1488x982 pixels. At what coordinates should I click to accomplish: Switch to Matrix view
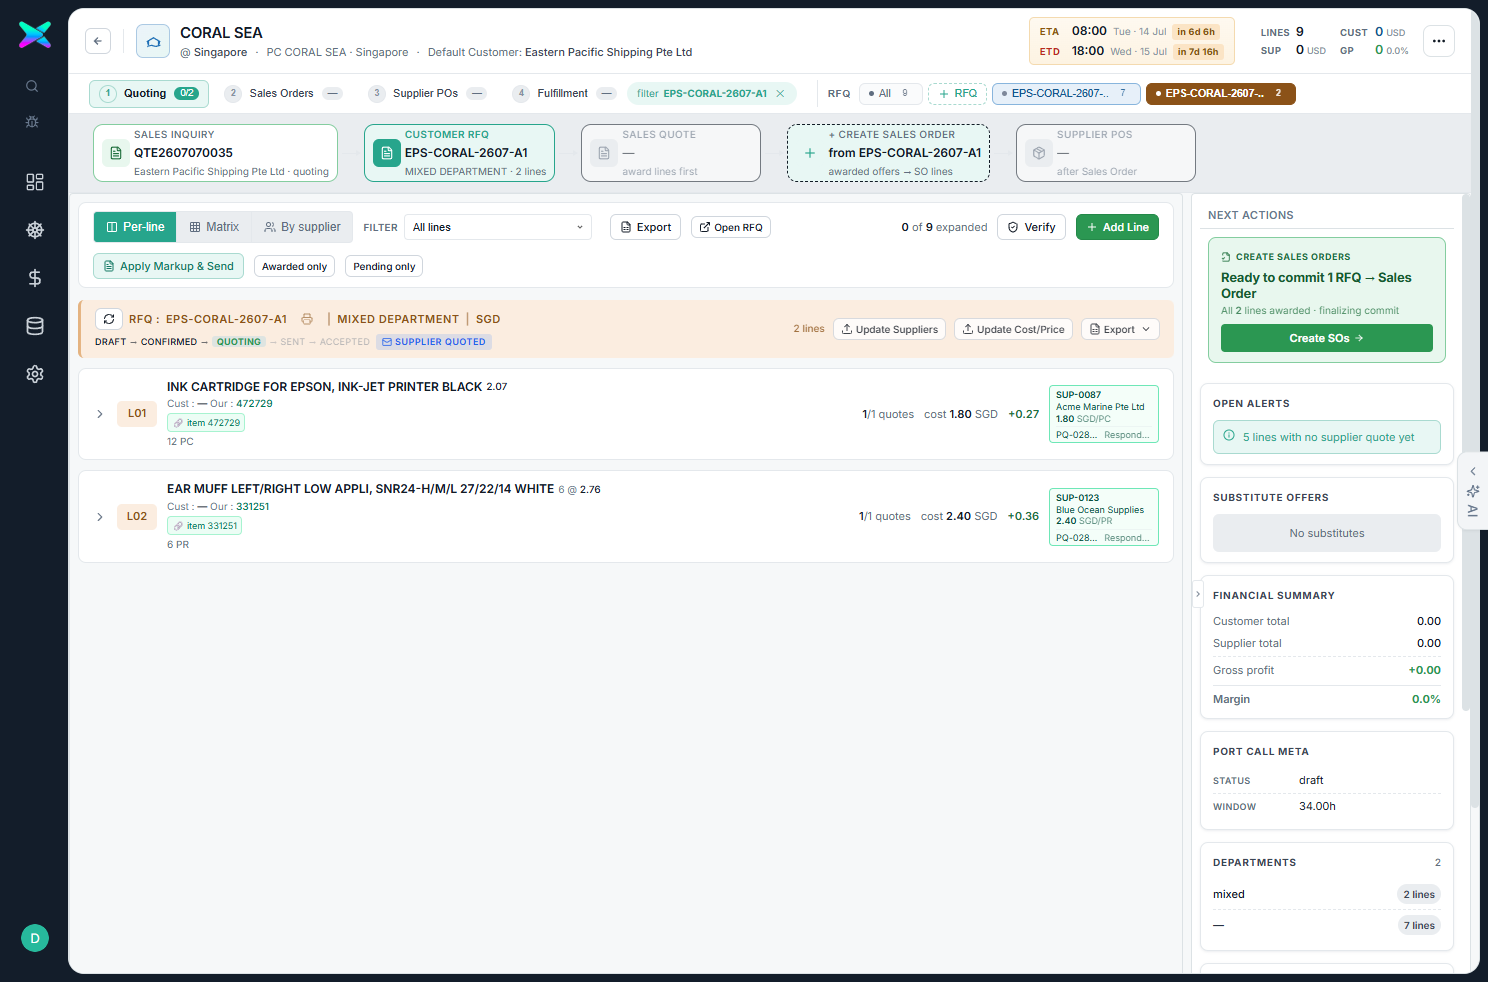pos(214,227)
